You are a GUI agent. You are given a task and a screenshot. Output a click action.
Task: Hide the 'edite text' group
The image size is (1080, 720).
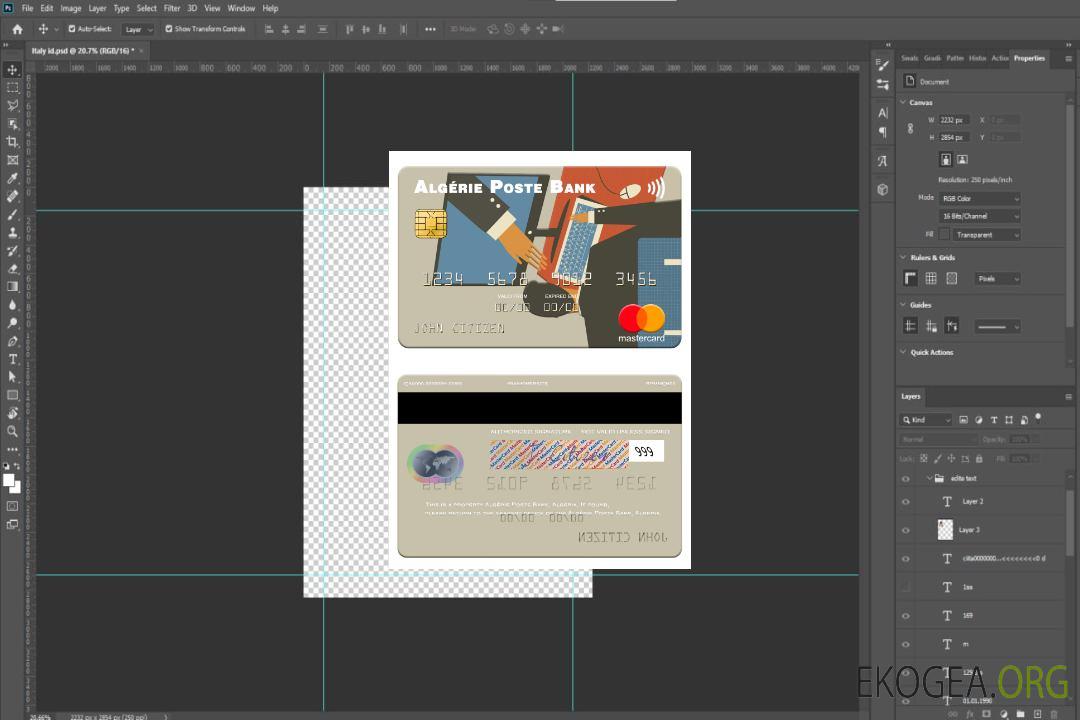click(906, 479)
